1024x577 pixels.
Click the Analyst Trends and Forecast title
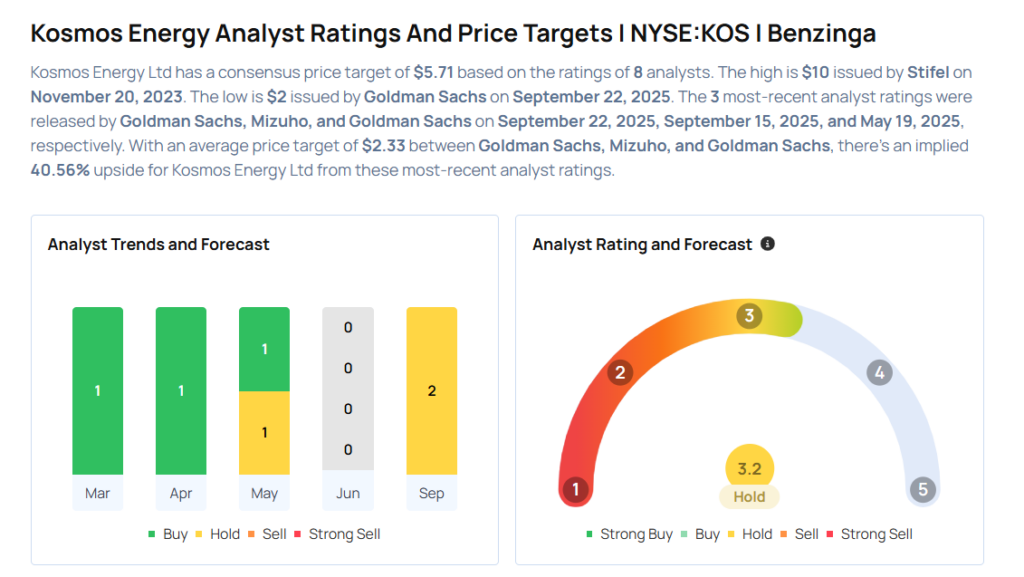click(158, 244)
